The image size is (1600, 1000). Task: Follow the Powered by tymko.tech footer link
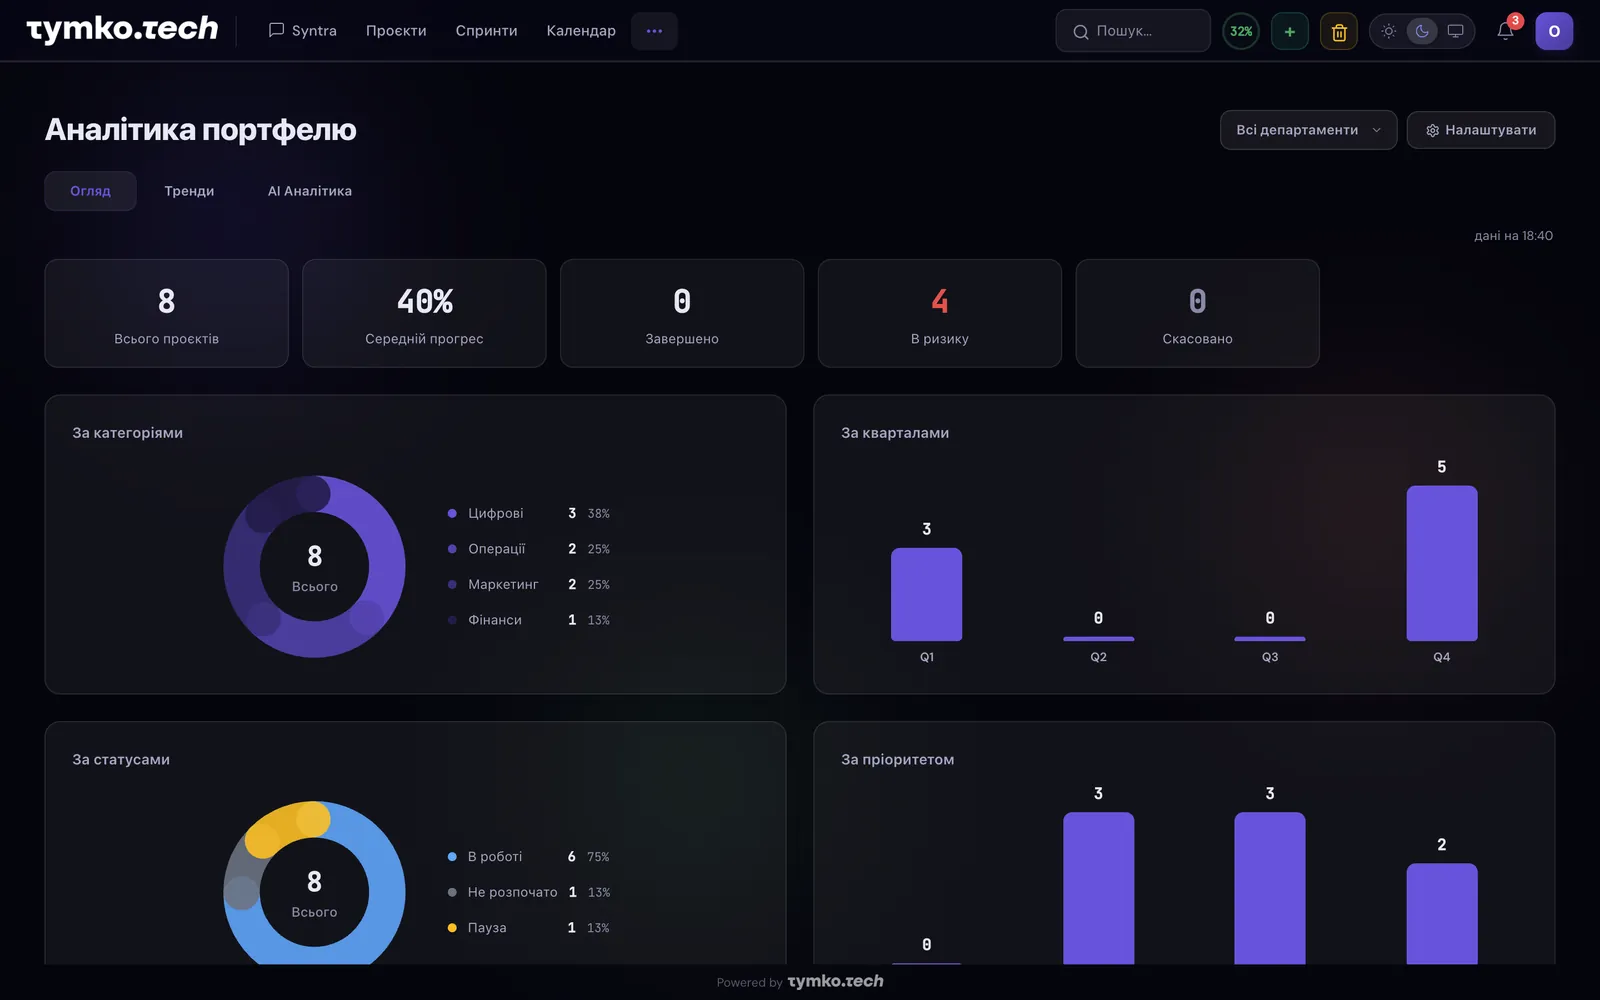800,982
